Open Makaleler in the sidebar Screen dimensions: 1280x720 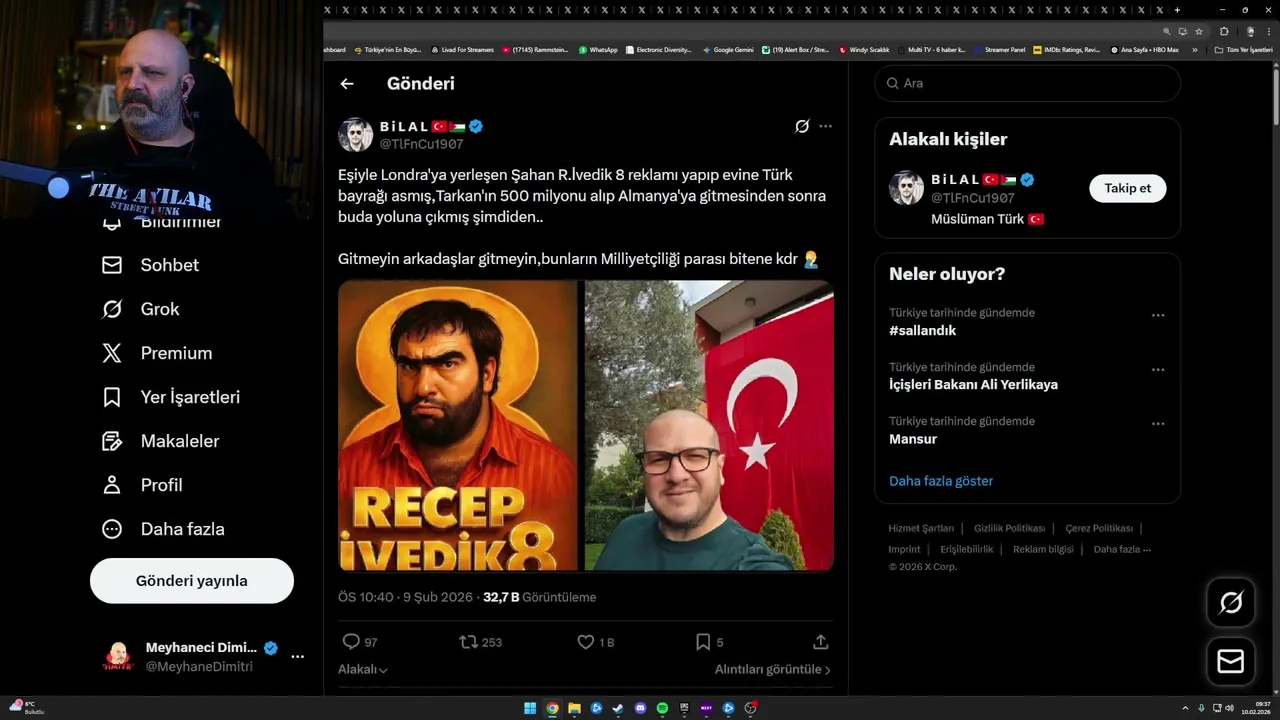[x=160, y=441]
